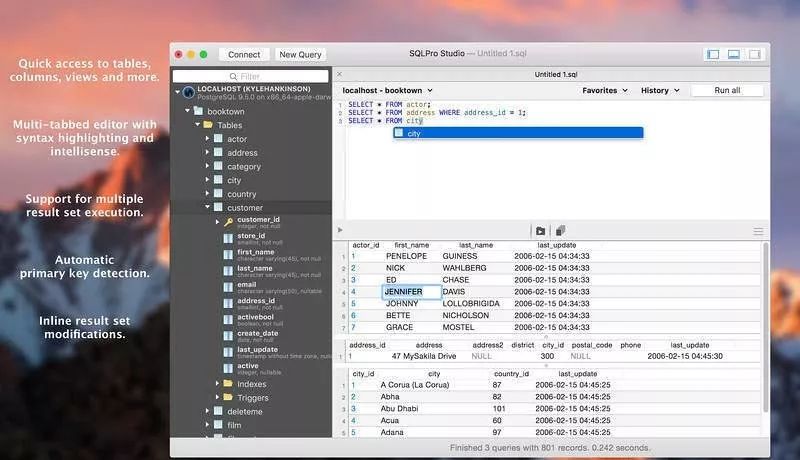Open the Favorites dropdown
The height and width of the screenshot is (460, 800).
click(605, 90)
